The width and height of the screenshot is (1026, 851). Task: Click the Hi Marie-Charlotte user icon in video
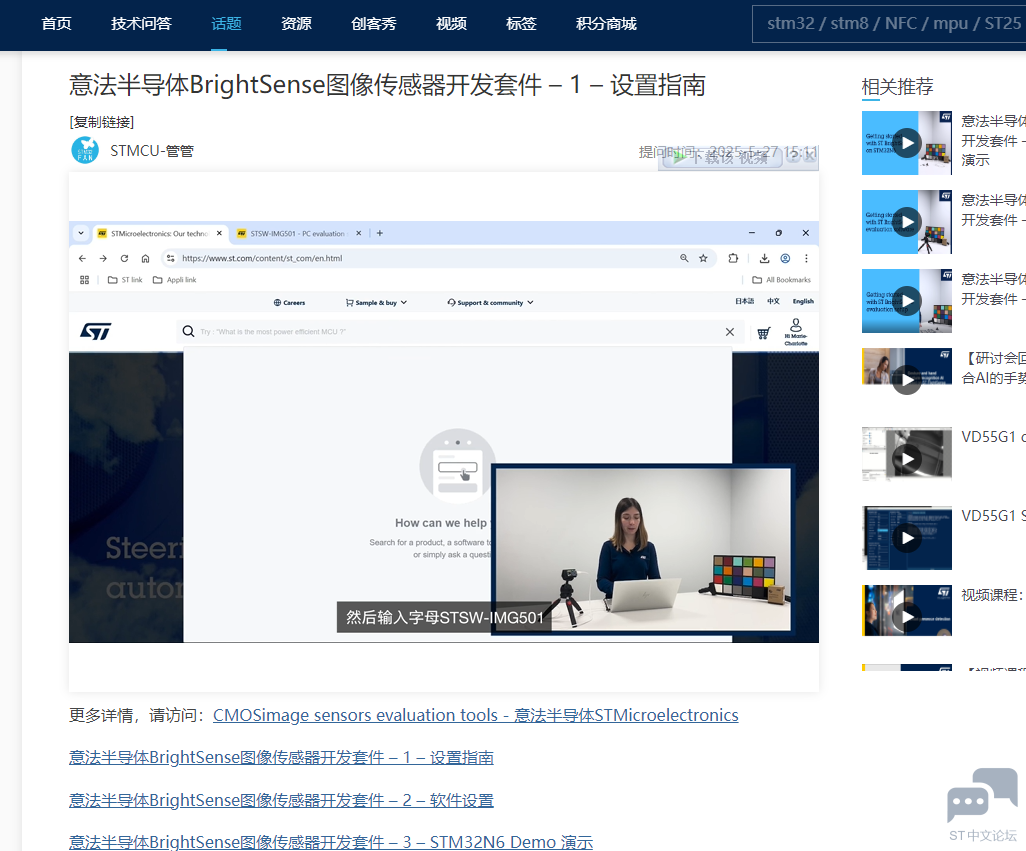point(796,332)
